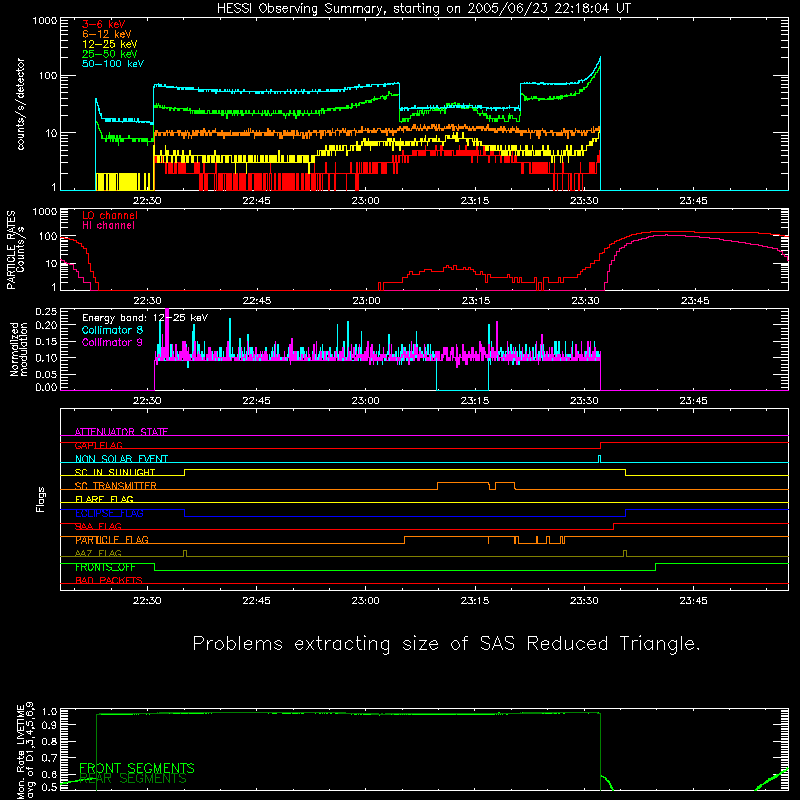Select the orange 6-12 keV legend label
Screen dimensions: 800x800
pyautogui.click(x=106, y=34)
